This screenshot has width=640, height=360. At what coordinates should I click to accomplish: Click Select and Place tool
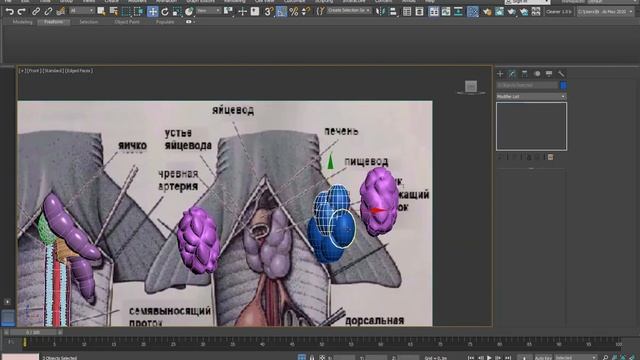click(189, 11)
